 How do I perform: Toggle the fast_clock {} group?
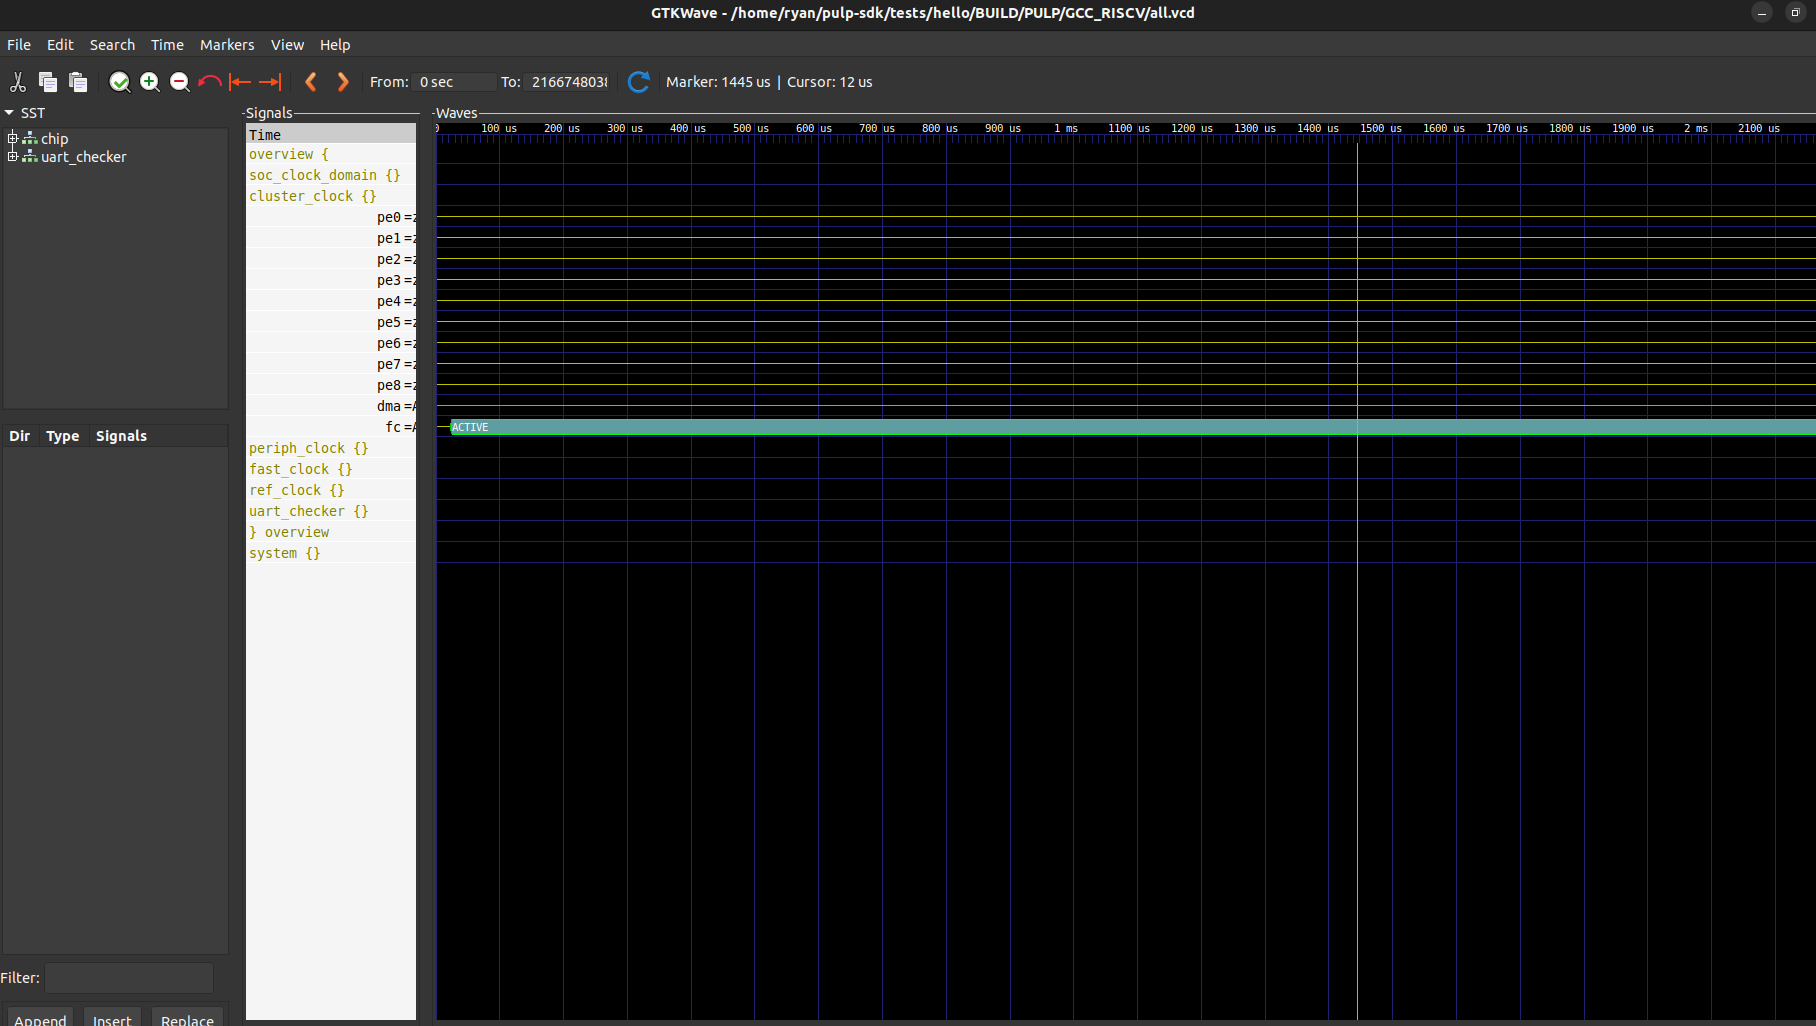[x=331, y=469]
